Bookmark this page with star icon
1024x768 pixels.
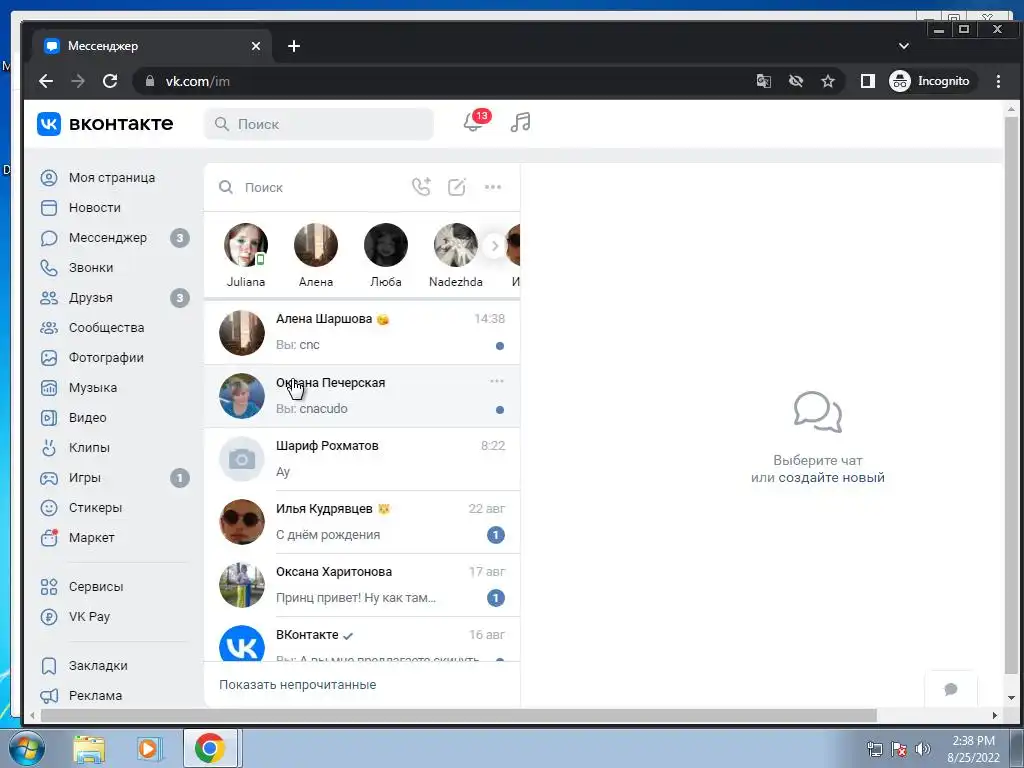[x=828, y=81]
